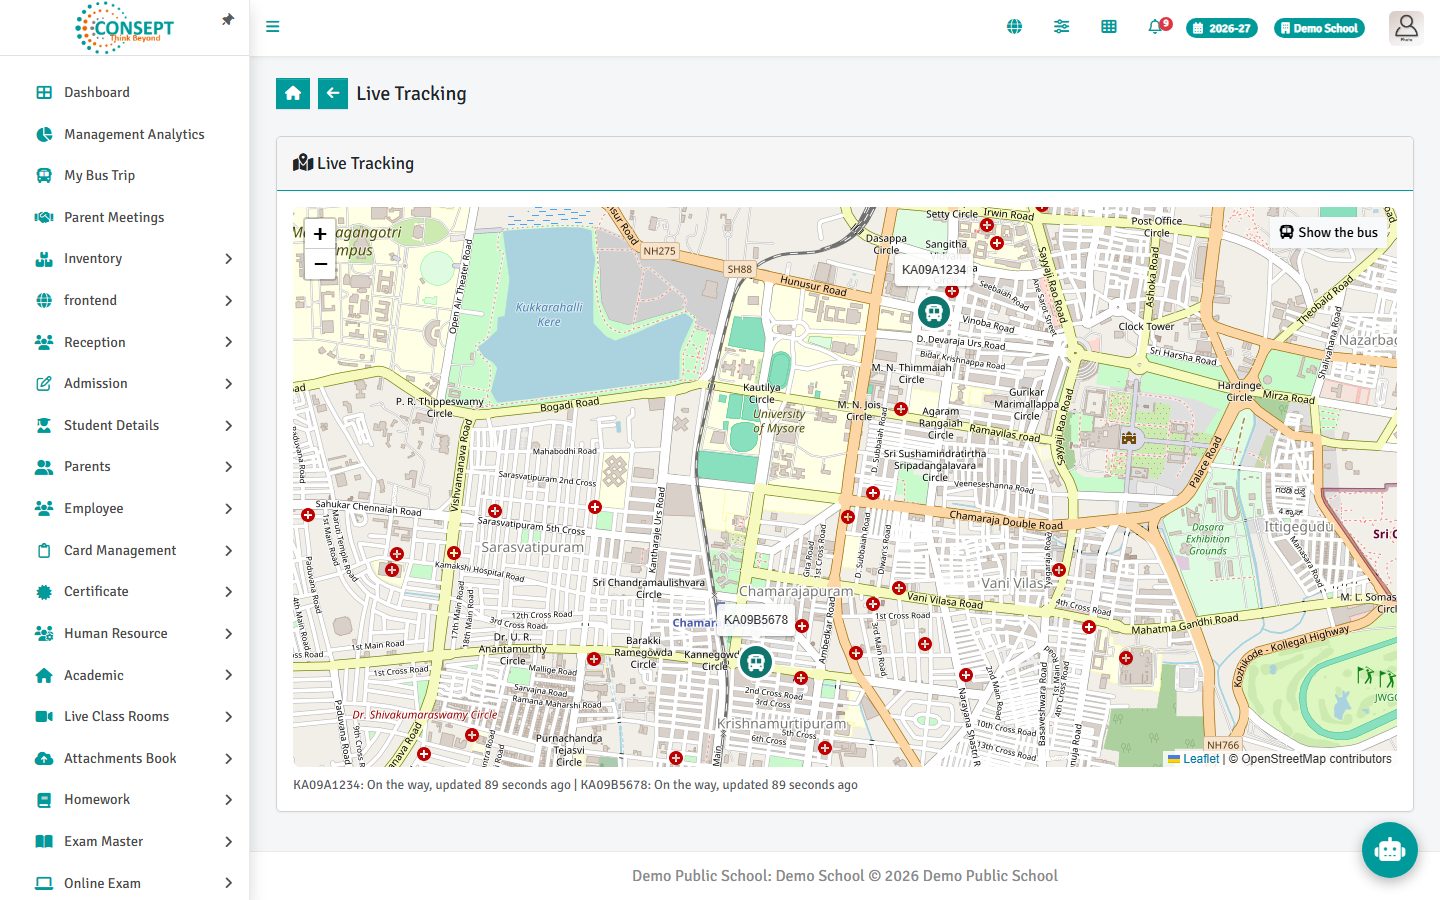The image size is (1440, 900).
Task: Click the back arrow button beside Live Tracking
Action: [333, 93]
